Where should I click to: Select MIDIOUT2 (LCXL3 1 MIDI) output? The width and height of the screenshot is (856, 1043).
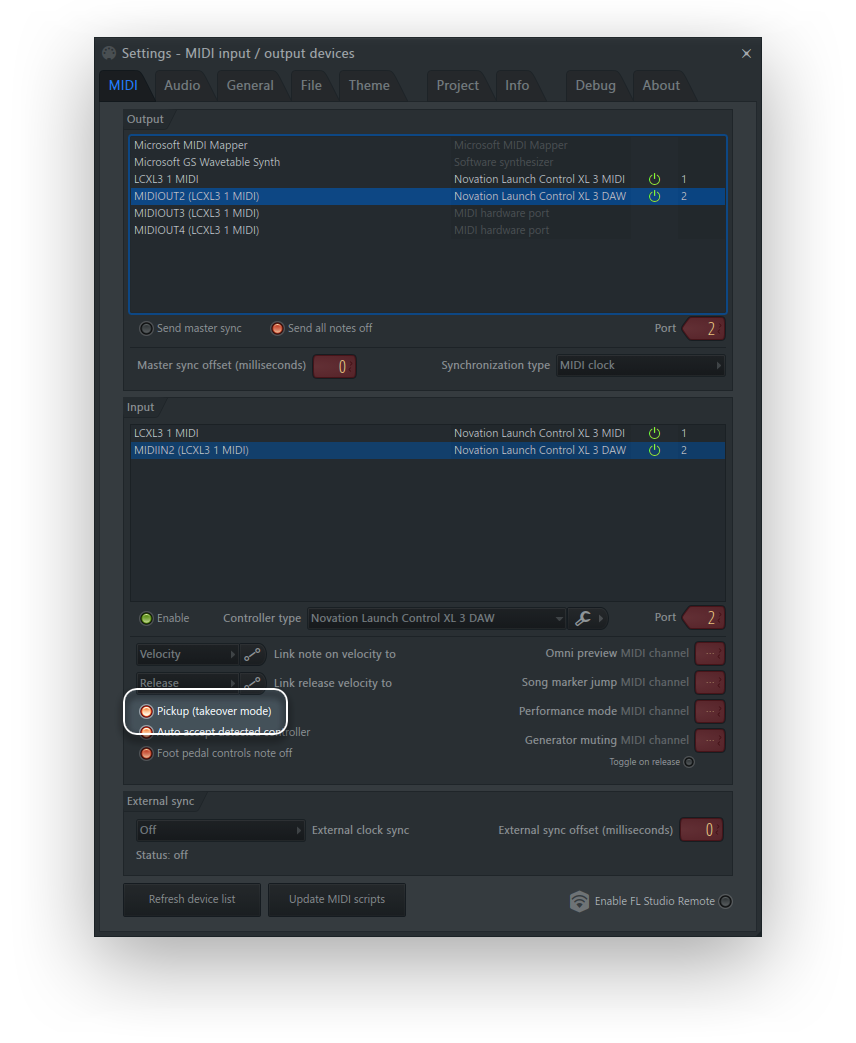[x=428, y=196]
